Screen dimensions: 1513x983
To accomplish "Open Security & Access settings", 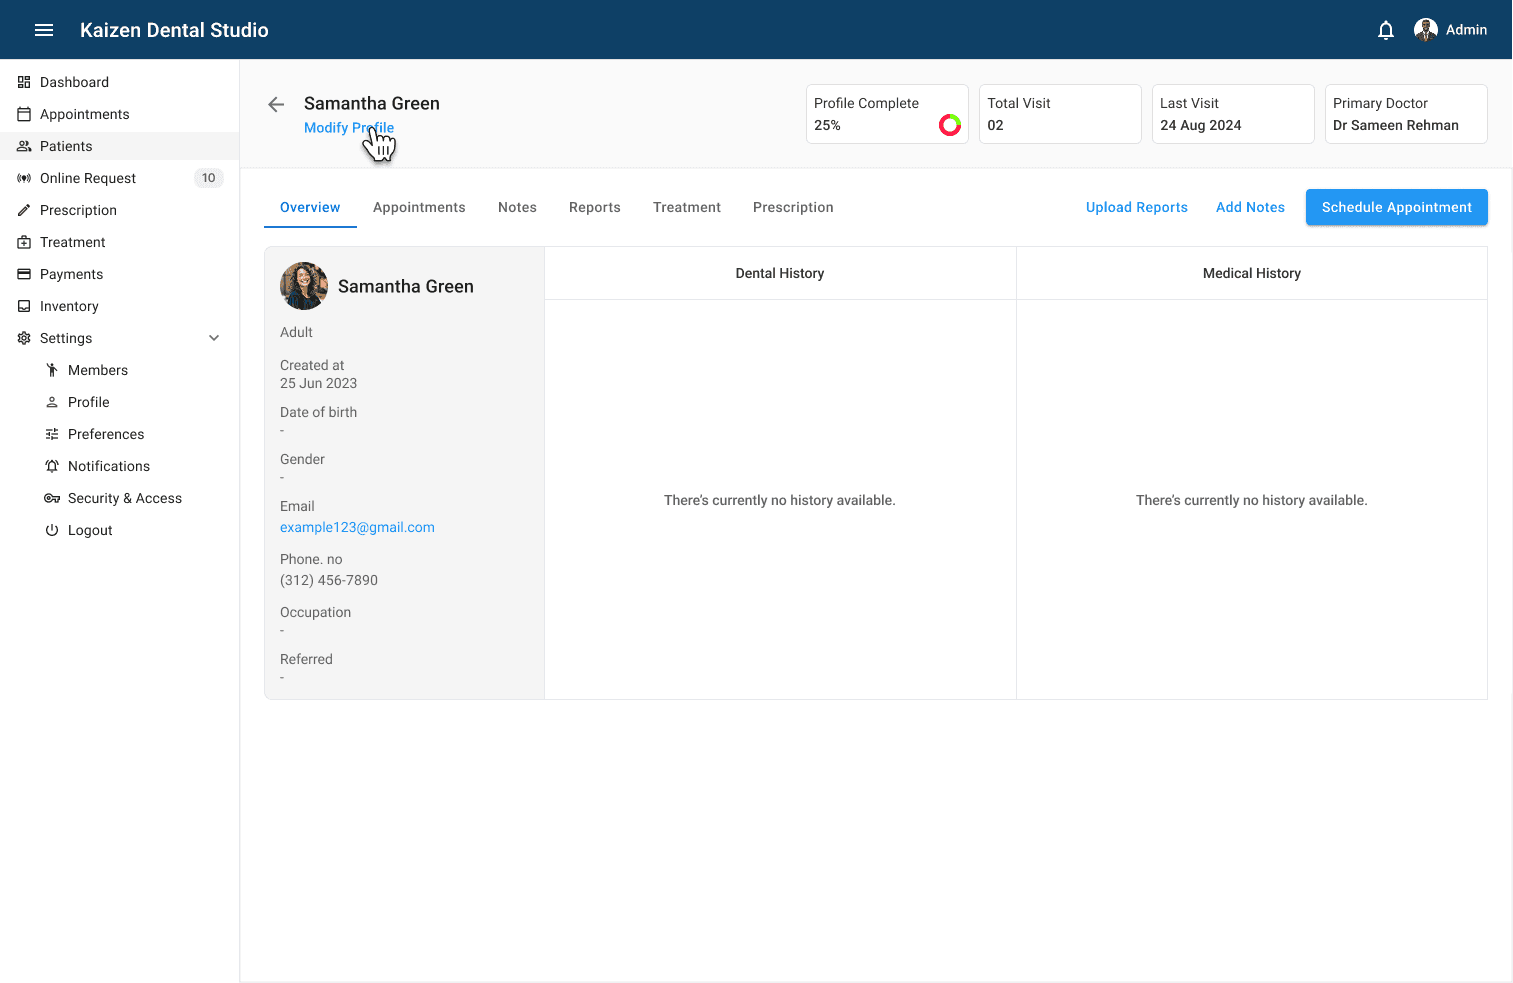I will [x=125, y=498].
